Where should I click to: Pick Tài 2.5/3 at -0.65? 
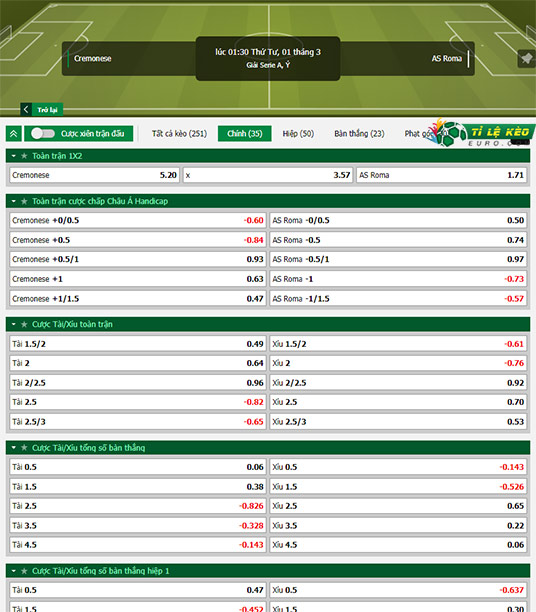coord(138,422)
